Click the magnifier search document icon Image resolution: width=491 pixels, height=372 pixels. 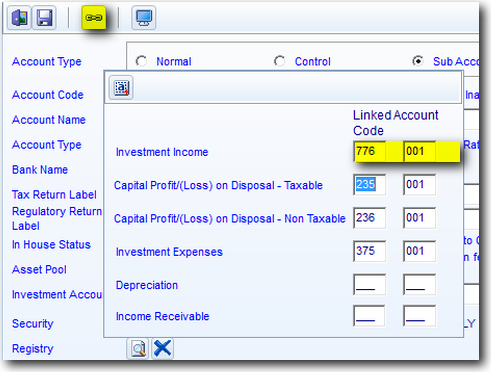coord(138,349)
